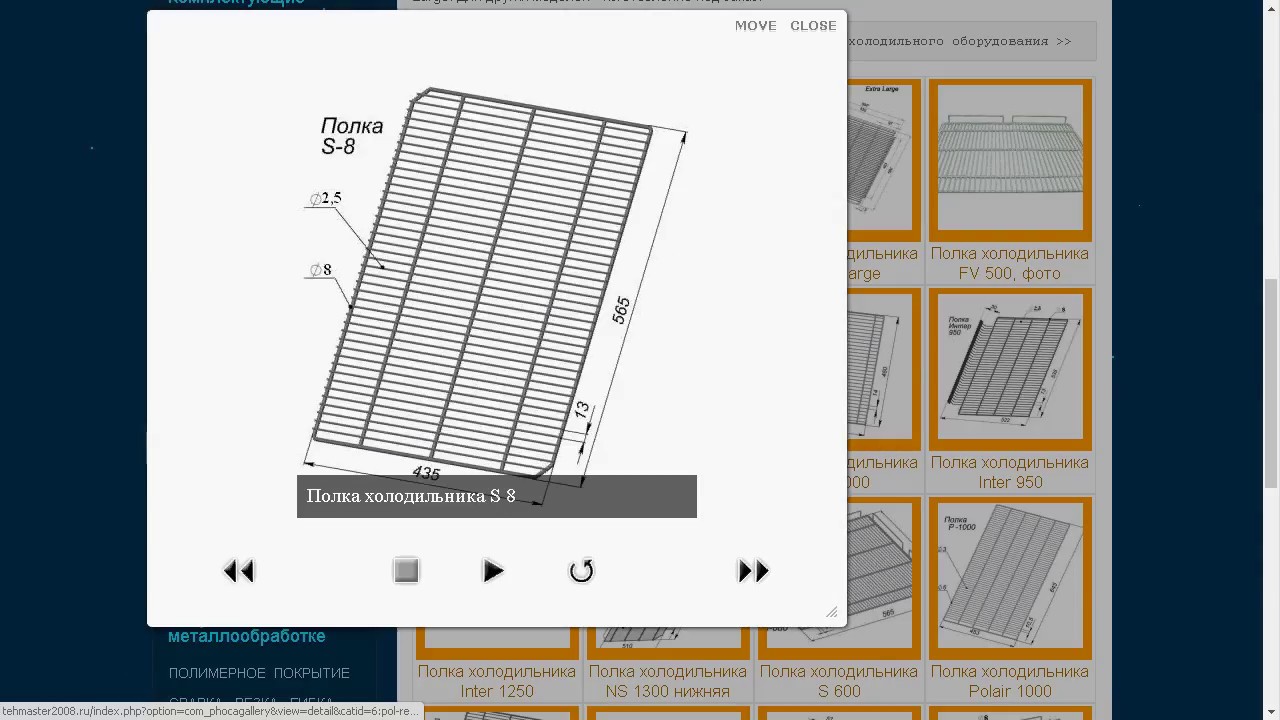The height and width of the screenshot is (720, 1280).
Task: Open thumbnail Полка холодильника Polair 1000
Action: tap(1010, 578)
